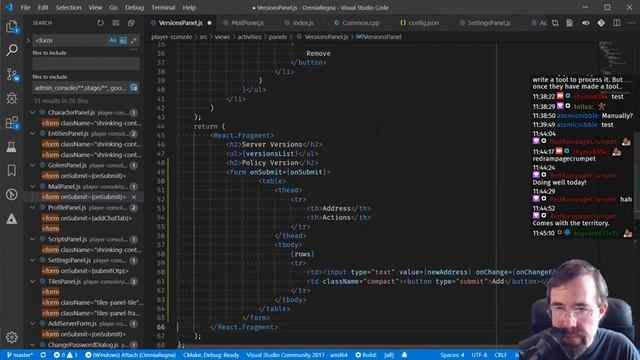The width and height of the screenshot is (640, 360).
Task: Dismiss the MailPanel.js onSubmit match
Action: (x=134, y=197)
